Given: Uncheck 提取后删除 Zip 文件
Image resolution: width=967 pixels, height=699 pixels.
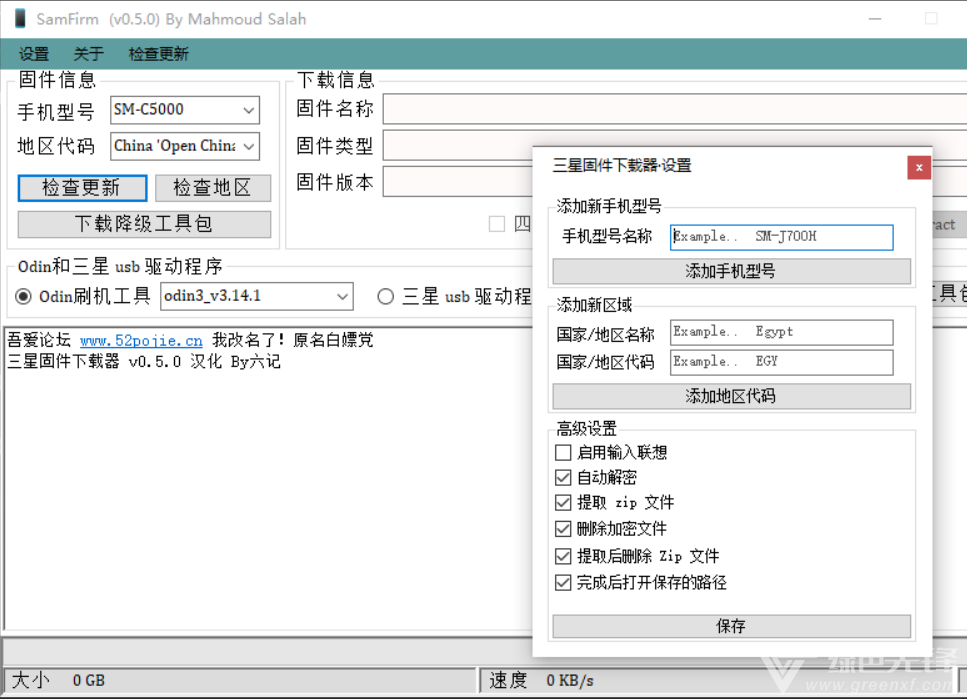Looking at the screenshot, I should (563, 555).
